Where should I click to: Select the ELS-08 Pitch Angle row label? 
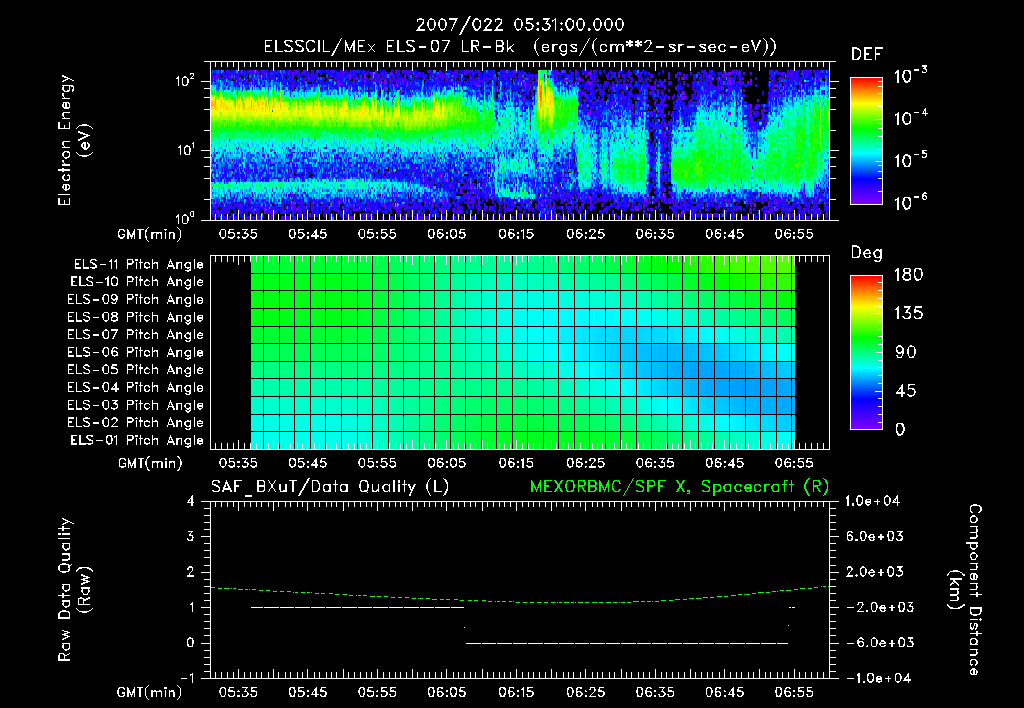136,317
